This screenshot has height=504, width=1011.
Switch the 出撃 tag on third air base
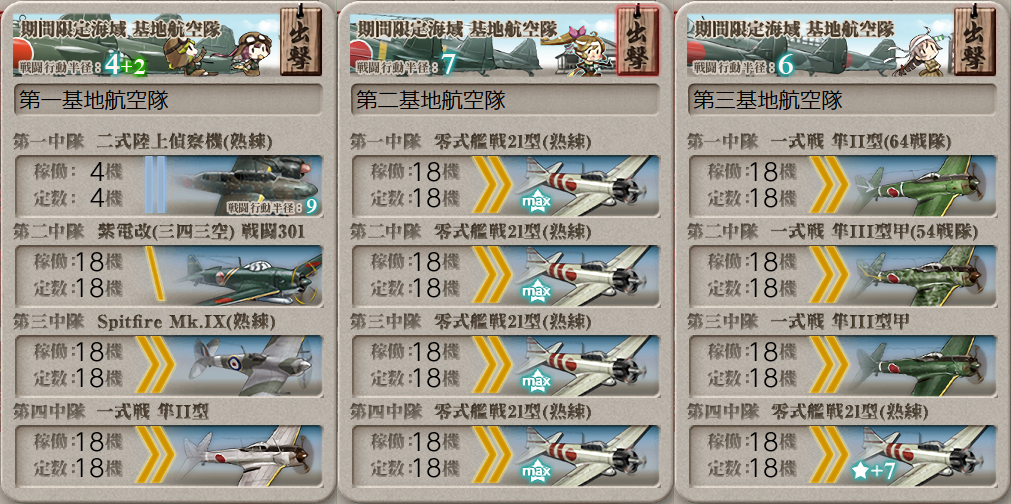pyautogui.click(x=974, y=41)
